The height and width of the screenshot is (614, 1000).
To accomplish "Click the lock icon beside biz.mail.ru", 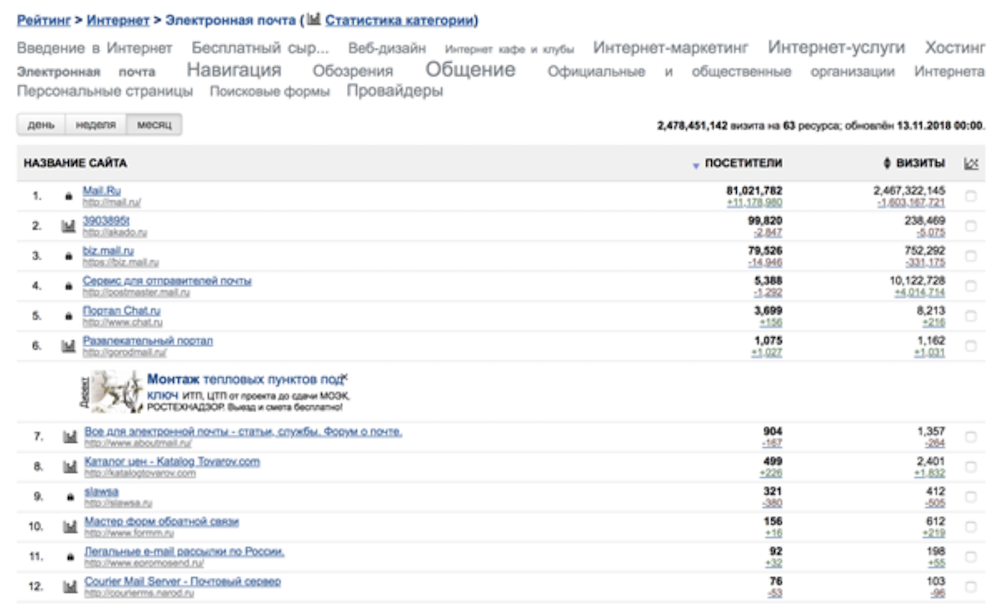I will 68,256.
